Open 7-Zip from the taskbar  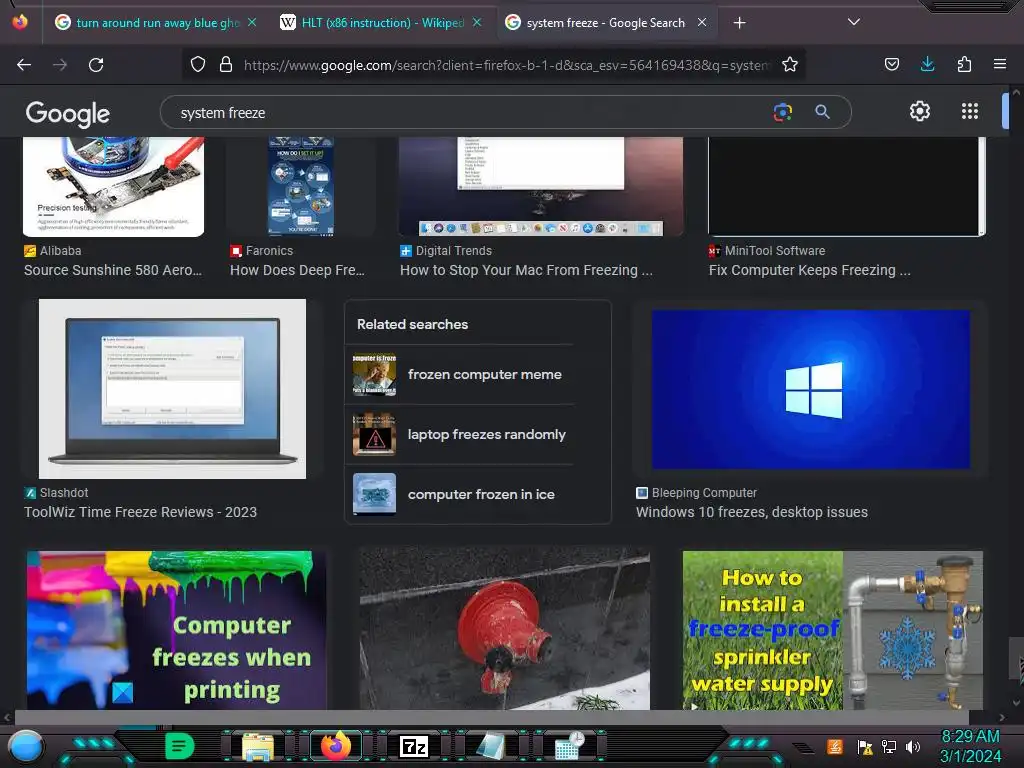pyautogui.click(x=414, y=746)
